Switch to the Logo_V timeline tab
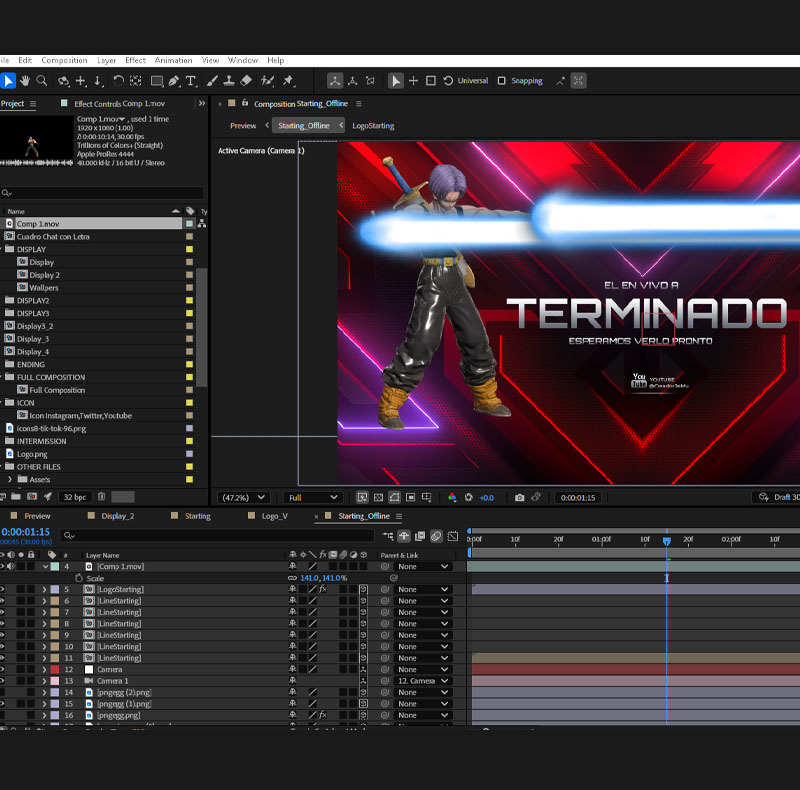 [274, 516]
